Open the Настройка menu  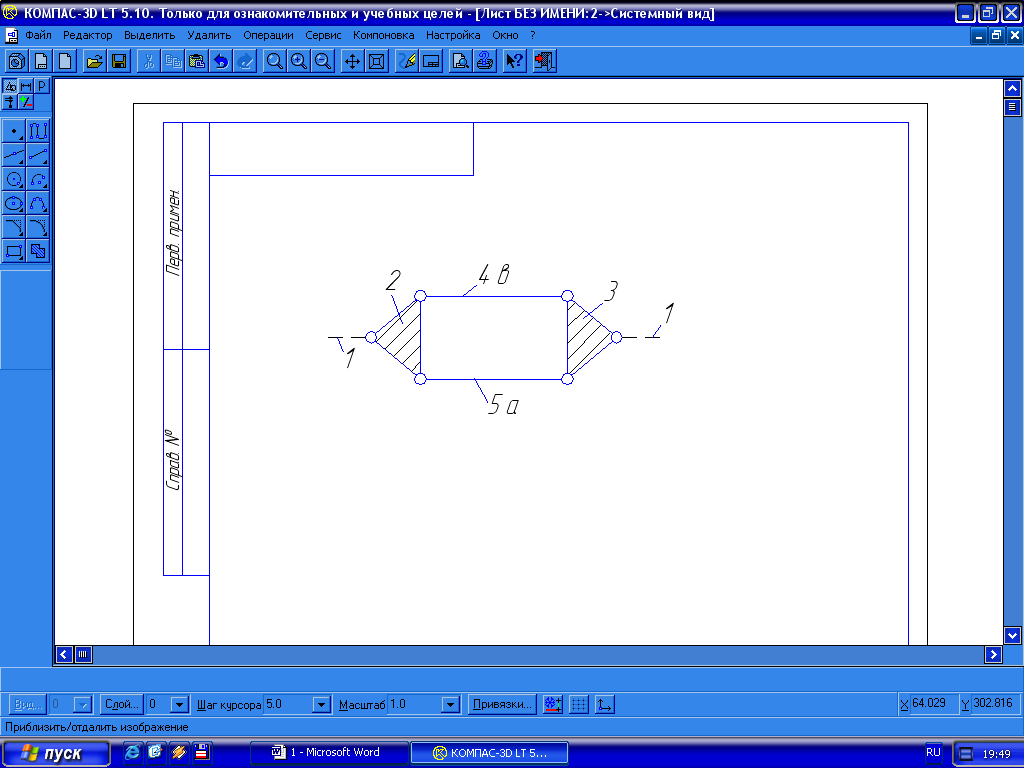[x=453, y=35]
